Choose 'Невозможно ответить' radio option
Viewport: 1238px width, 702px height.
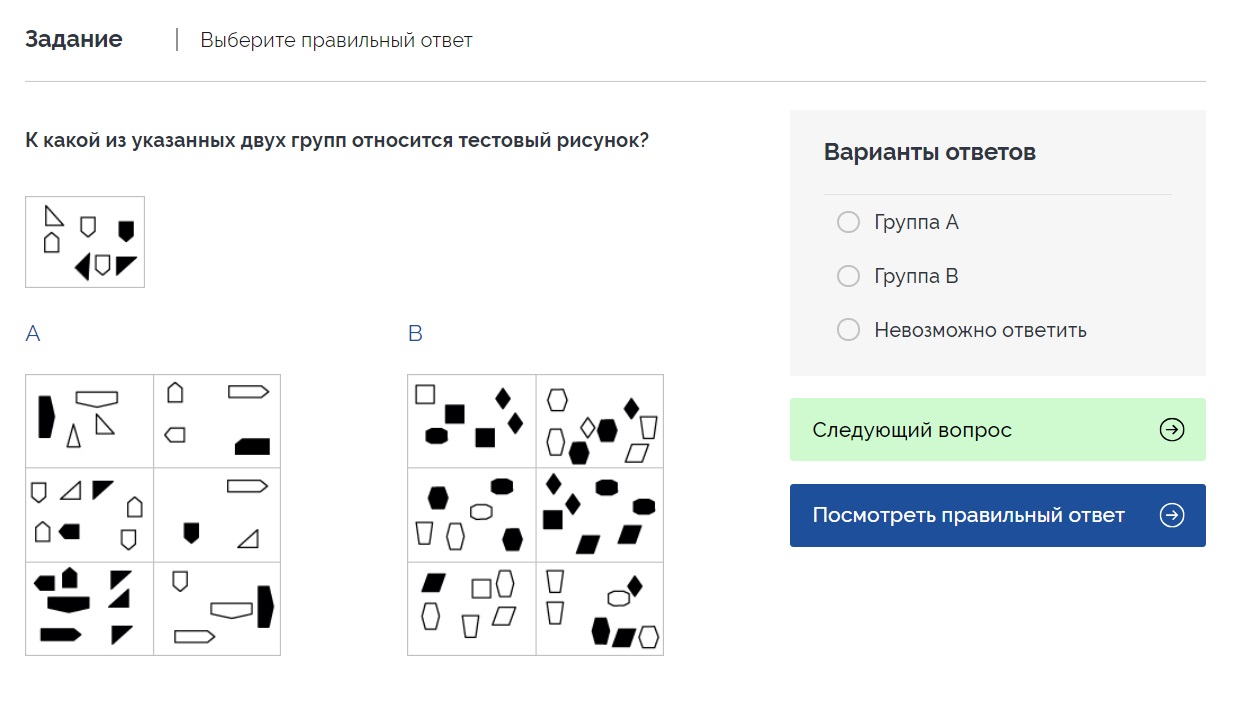pyautogui.click(x=848, y=330)
